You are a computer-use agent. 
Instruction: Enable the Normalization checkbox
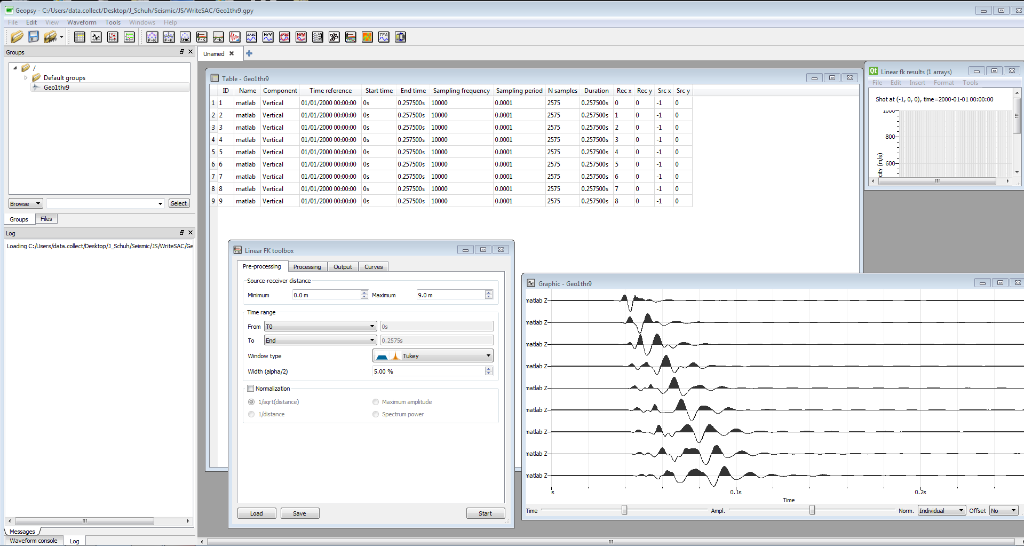pyautogui.click(x=251, y=388)
